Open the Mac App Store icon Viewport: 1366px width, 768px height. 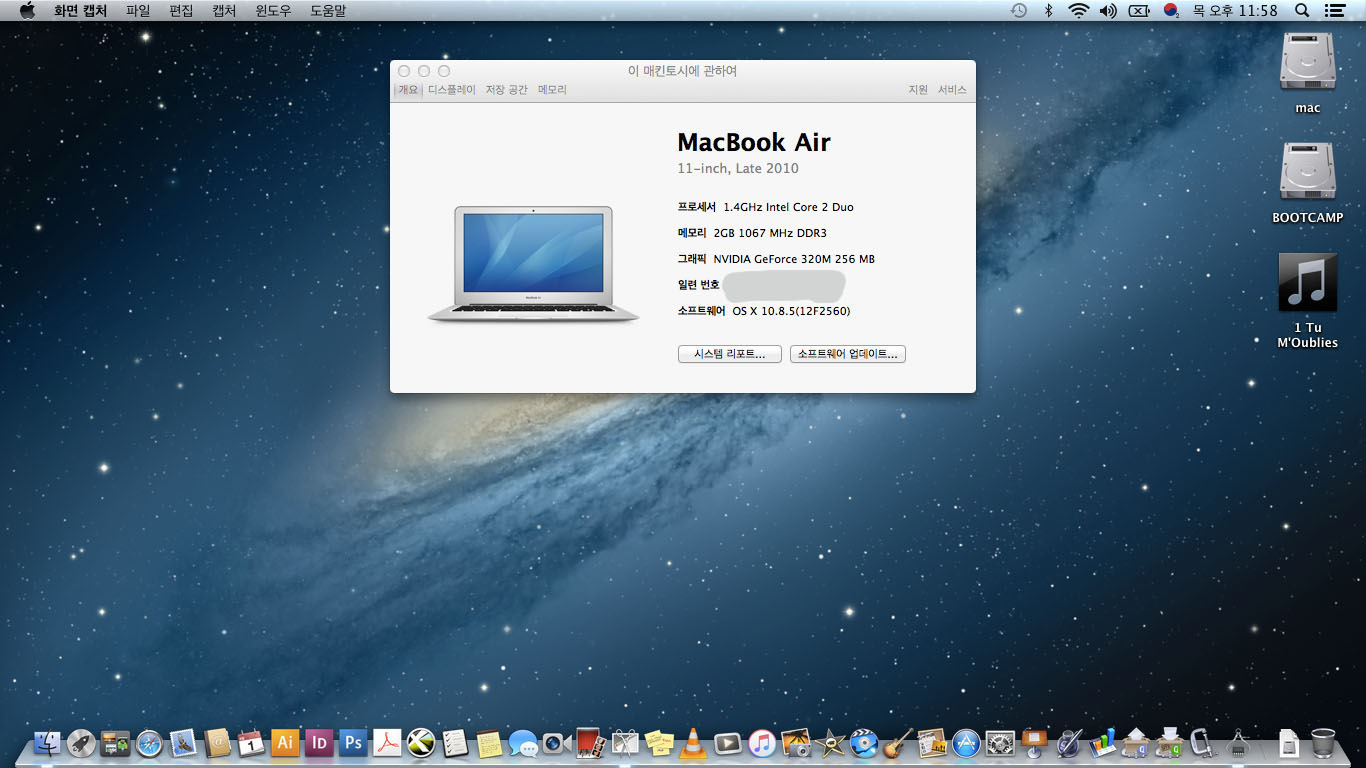coord(966,742)
